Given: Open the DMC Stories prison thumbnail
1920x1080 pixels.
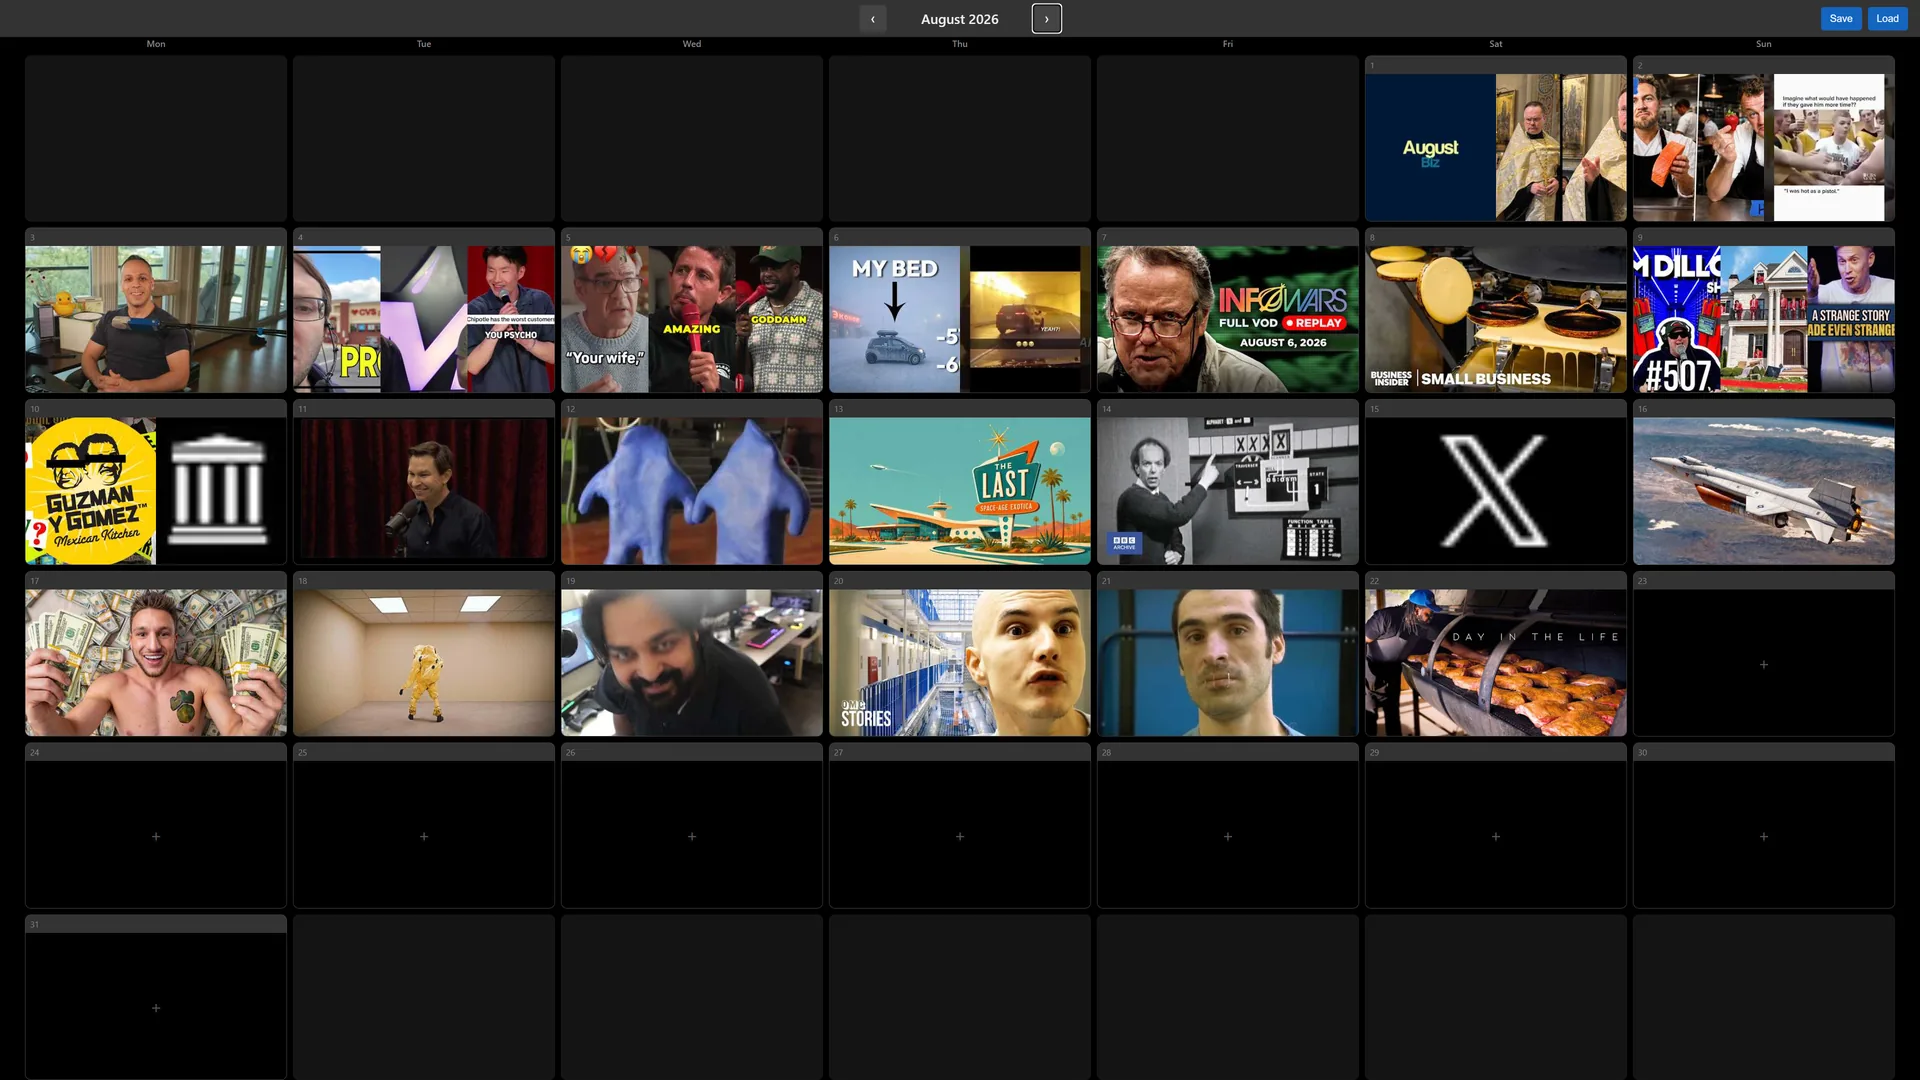Looking at the screenshot, I should pos(960,663).
